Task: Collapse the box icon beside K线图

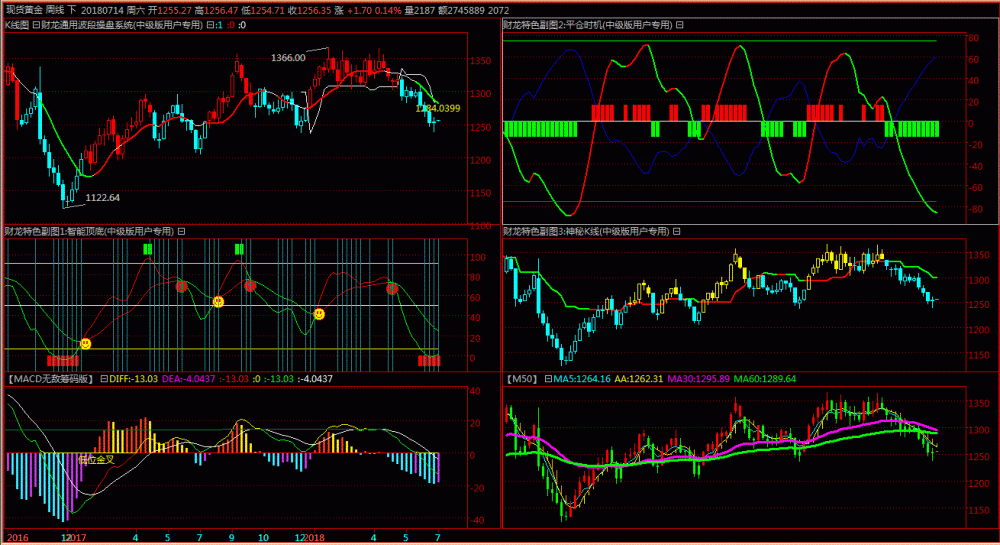Action: point(36,25)
